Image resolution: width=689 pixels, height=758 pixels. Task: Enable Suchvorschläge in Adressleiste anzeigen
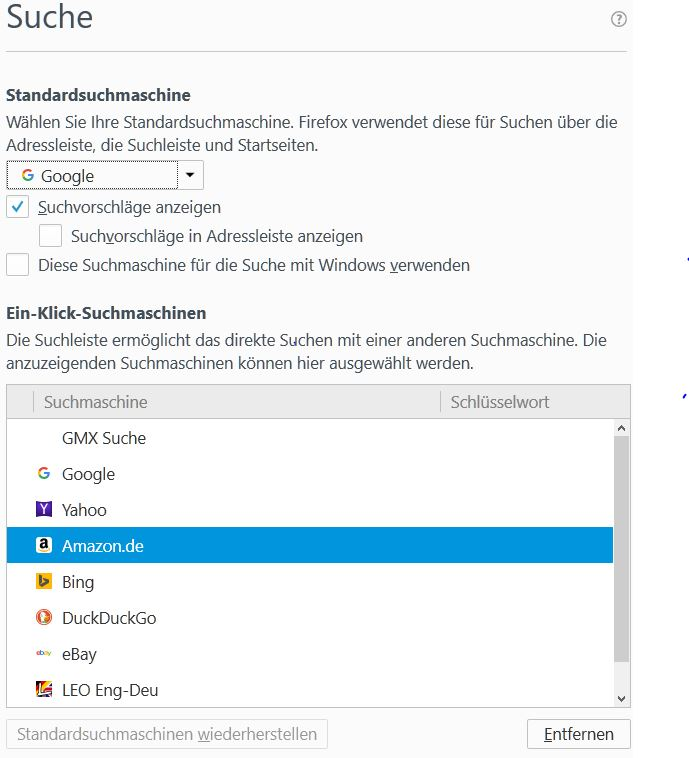tap(51, 236)
